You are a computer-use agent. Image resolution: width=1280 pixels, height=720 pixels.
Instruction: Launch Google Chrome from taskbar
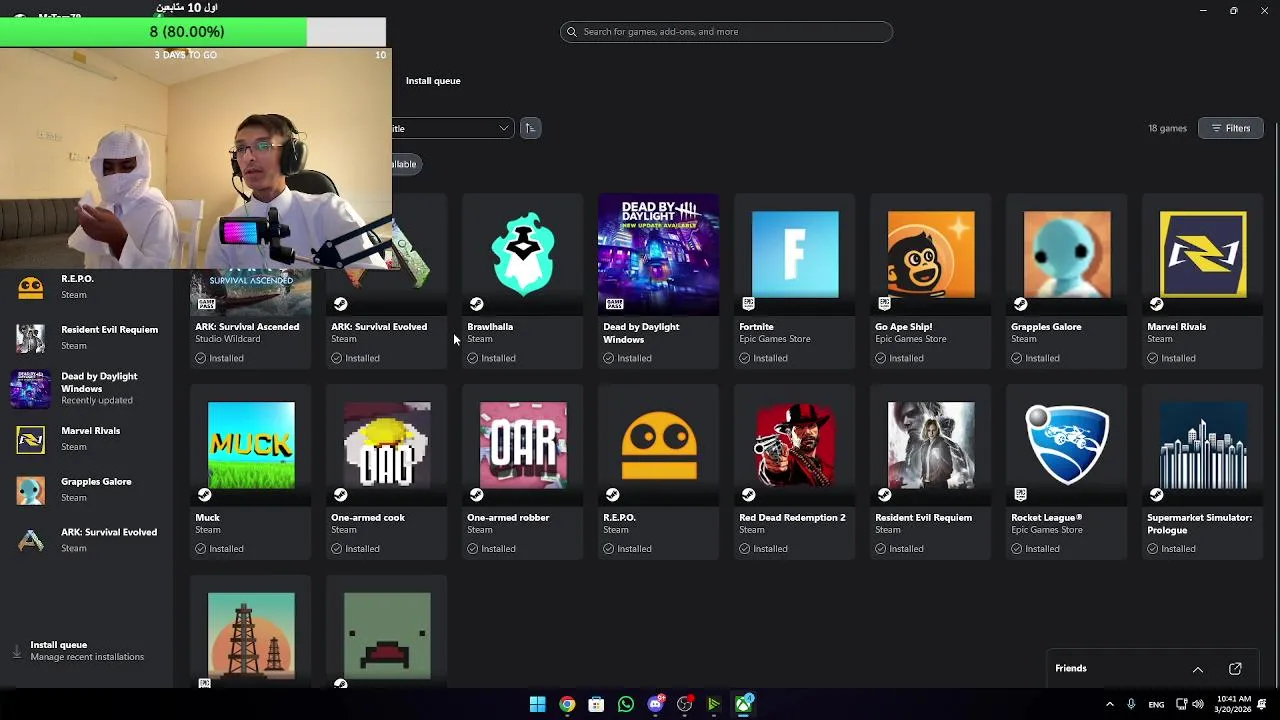567,705
